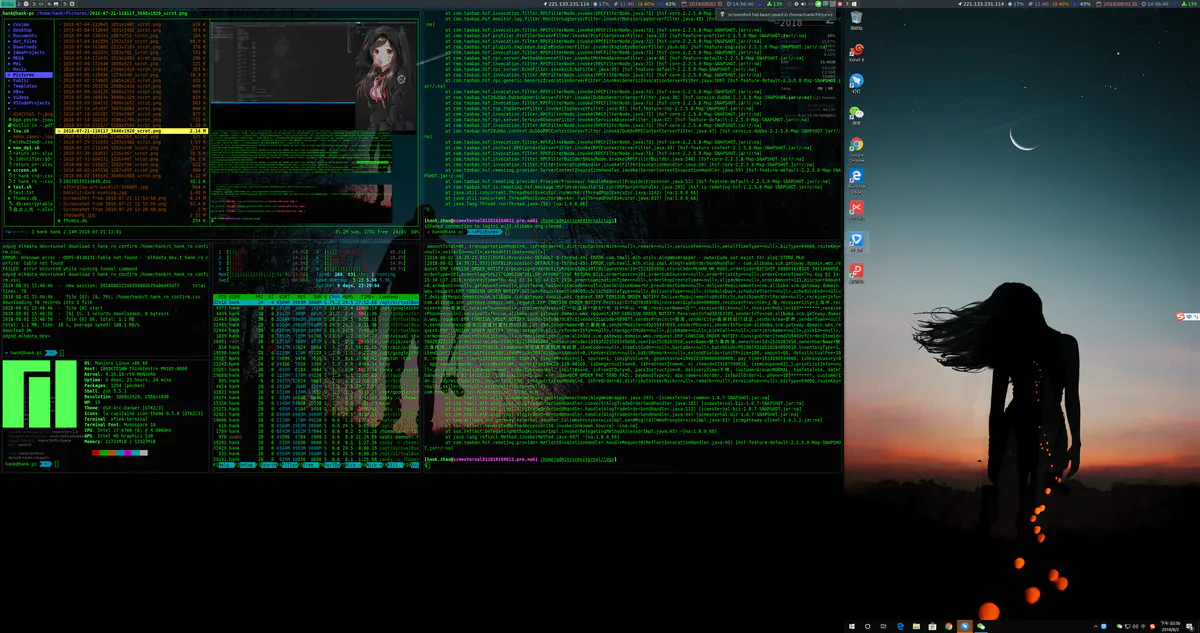Select the highlighted scrot.png file in ranger
The width and height of the screenshot is (1200, 633).
point(130,131)
